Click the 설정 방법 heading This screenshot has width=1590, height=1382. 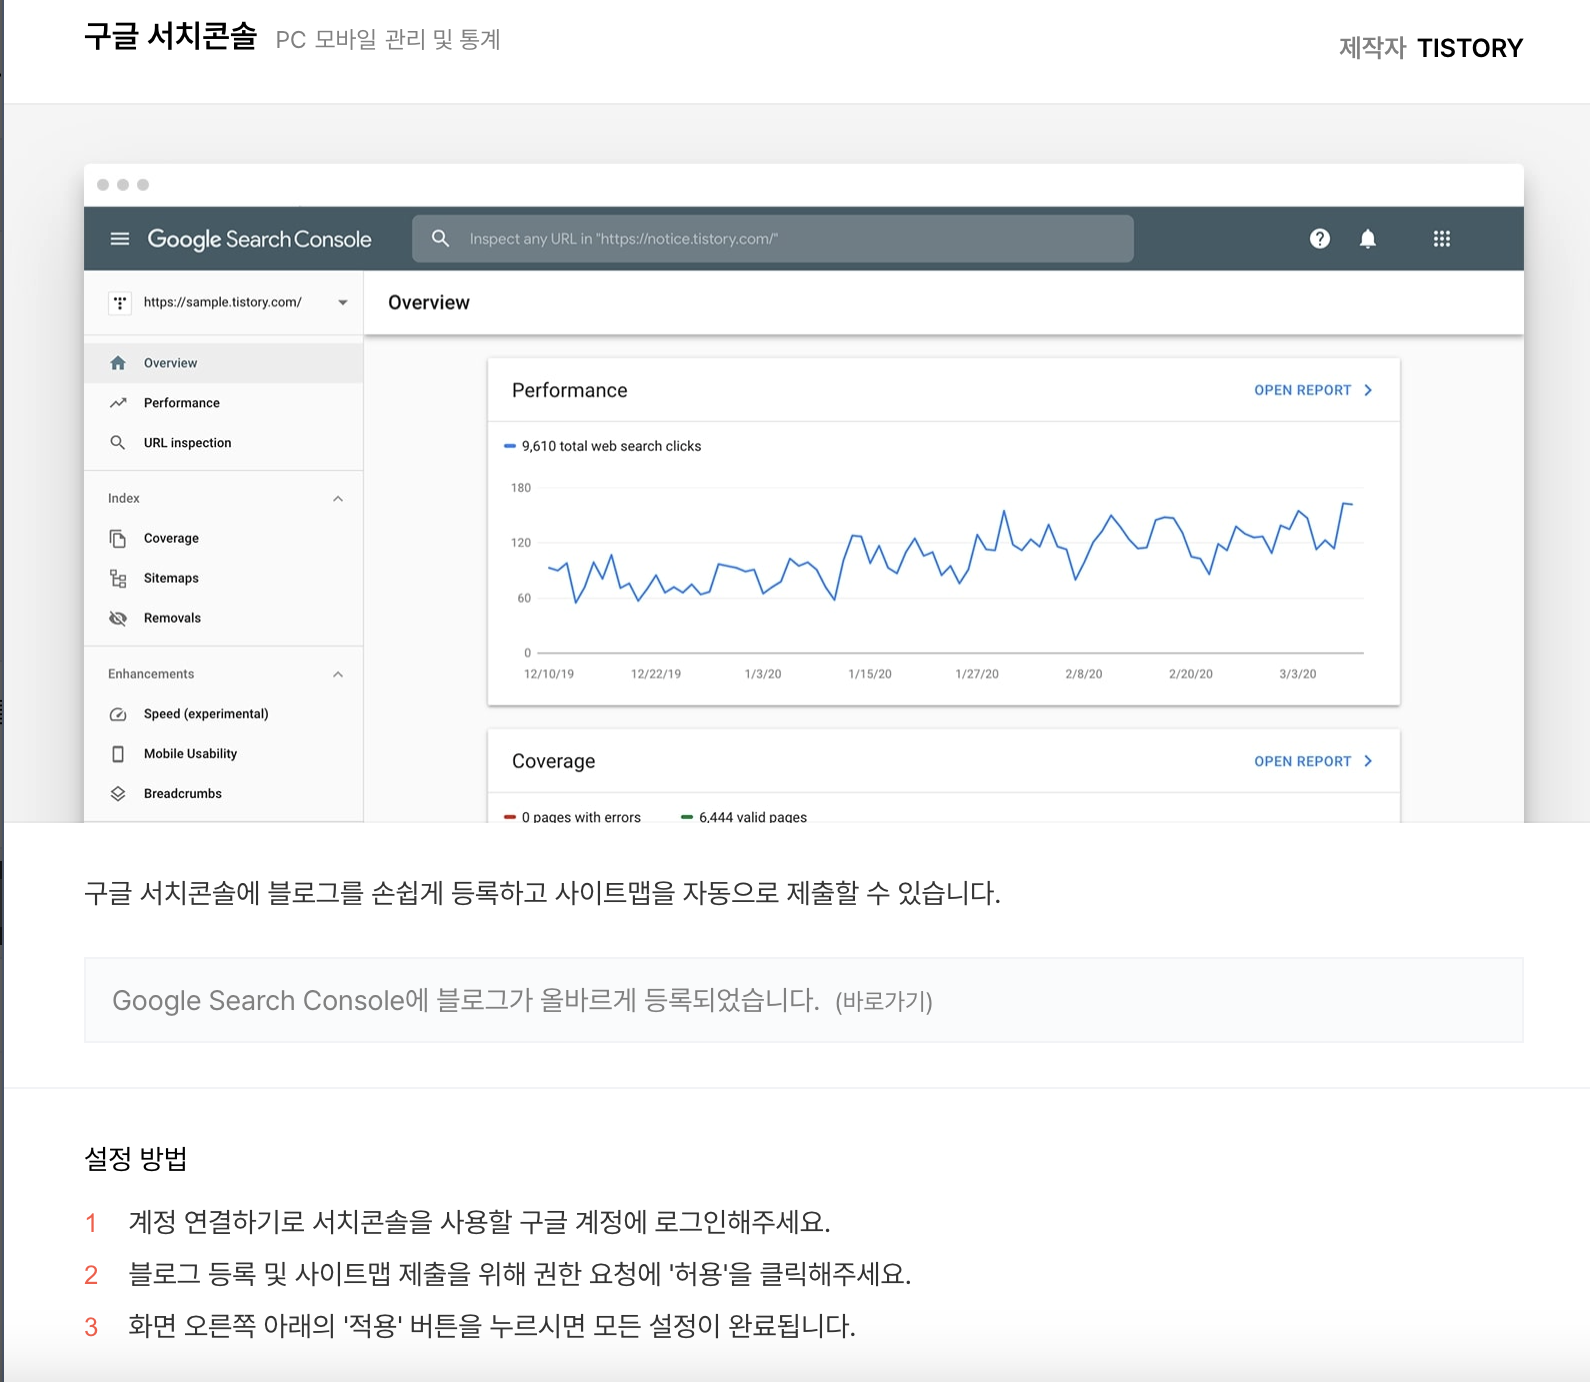tap(136, 1159)
